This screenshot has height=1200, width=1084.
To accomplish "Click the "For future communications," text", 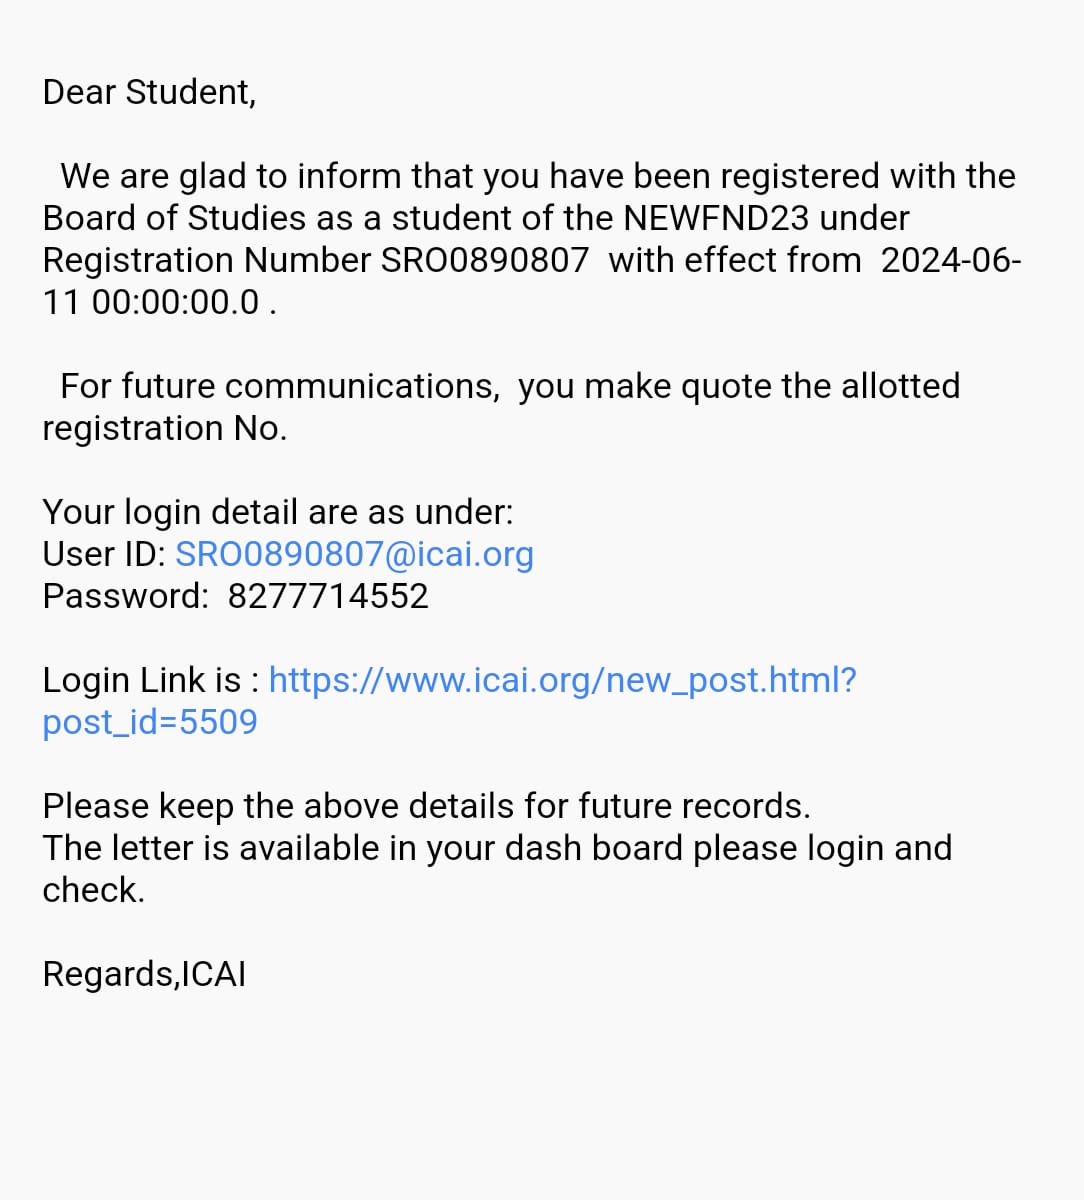I will coord(279,386).
